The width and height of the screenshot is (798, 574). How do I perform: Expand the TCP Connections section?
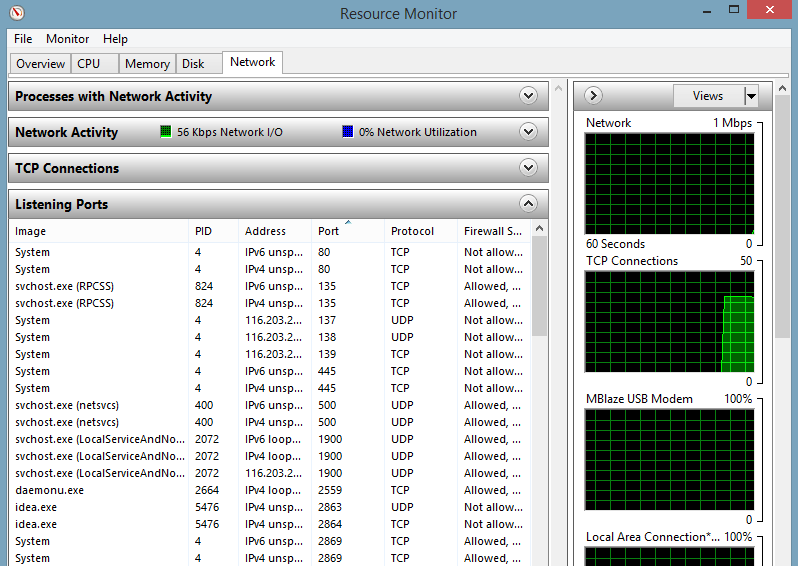[529, 168]
